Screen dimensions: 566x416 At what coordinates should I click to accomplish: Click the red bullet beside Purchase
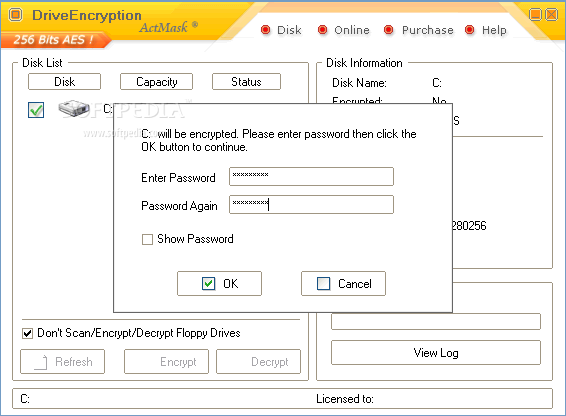click(x=388, y=30)
